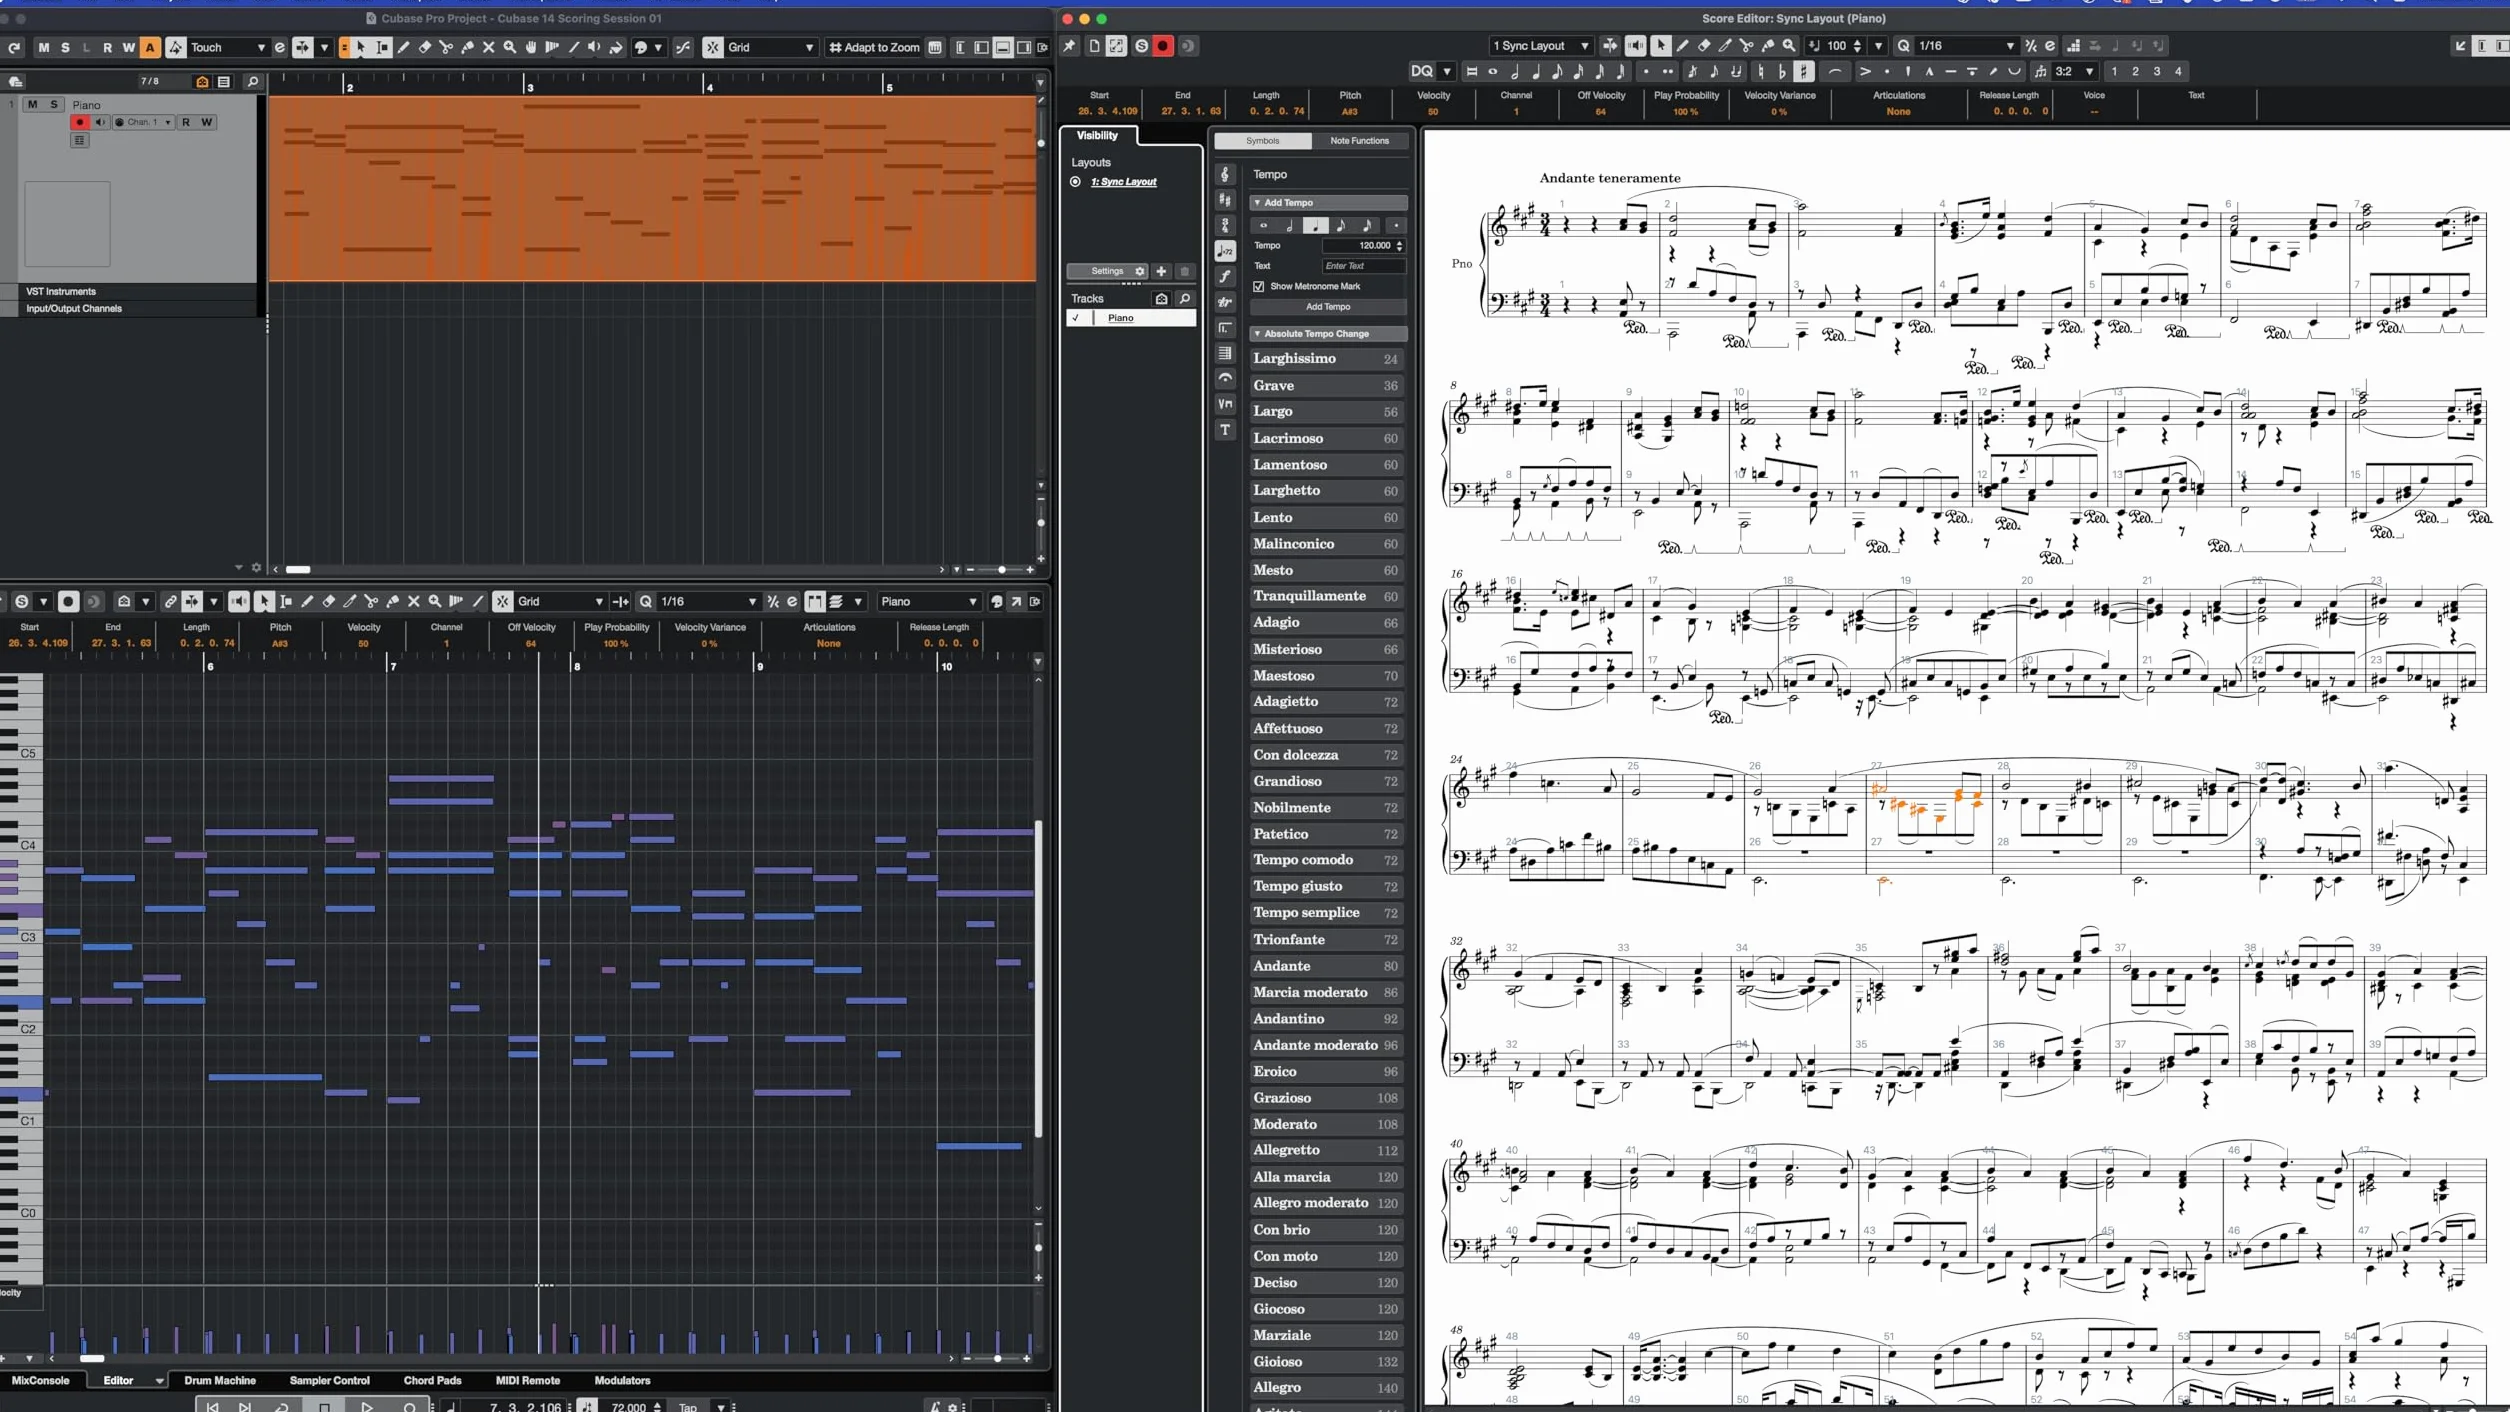
Task: Select the Glue tool in project toolbar
Action: [x=467, y=47]
